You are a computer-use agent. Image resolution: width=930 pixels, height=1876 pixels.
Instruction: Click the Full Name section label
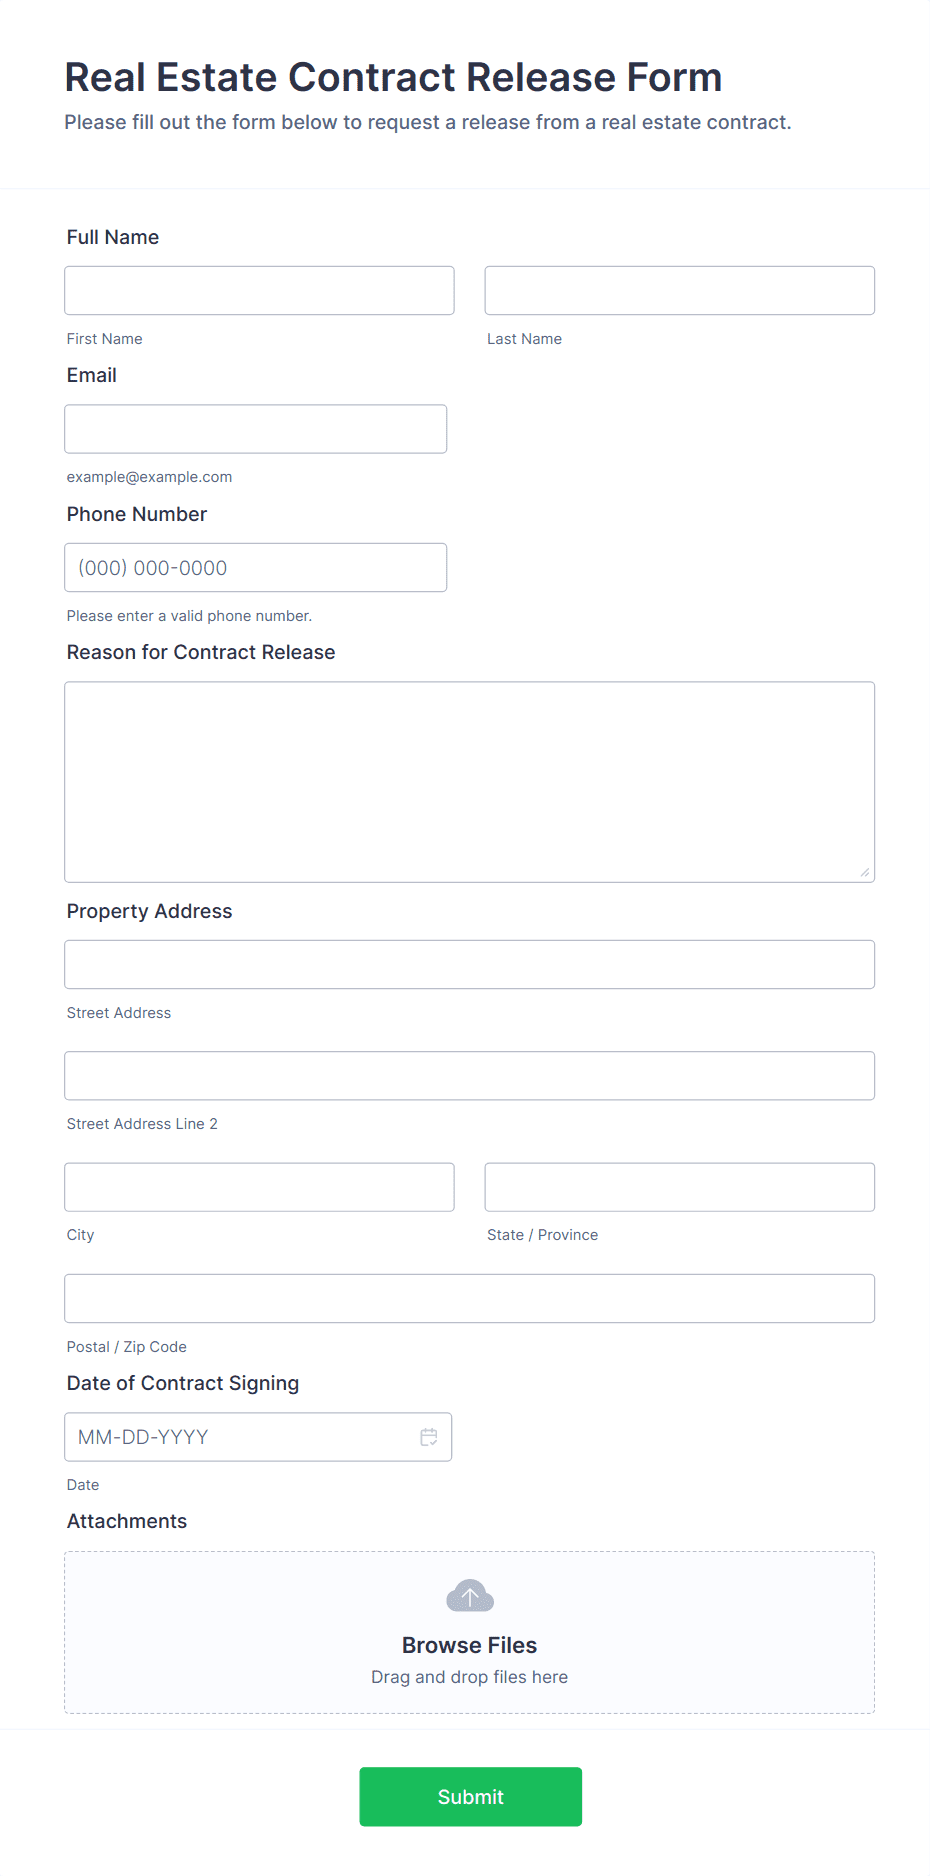click(x=112, y=237)
